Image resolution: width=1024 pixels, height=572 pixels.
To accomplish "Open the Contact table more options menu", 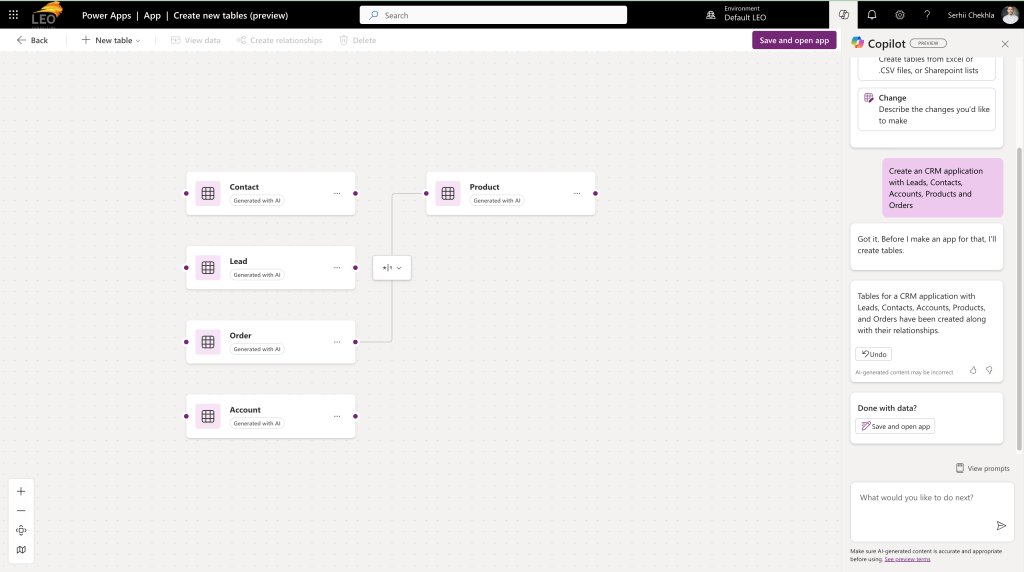I will point(337,193).
